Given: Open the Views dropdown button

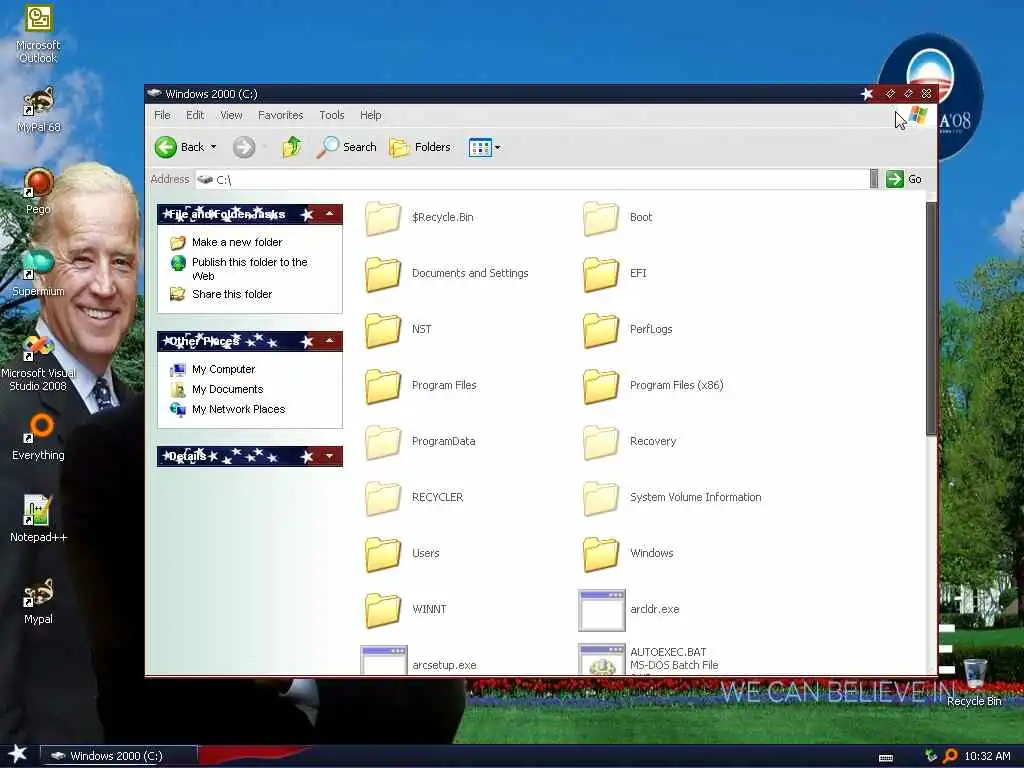Looking at the screenshot, I should [x=484, y=148].
